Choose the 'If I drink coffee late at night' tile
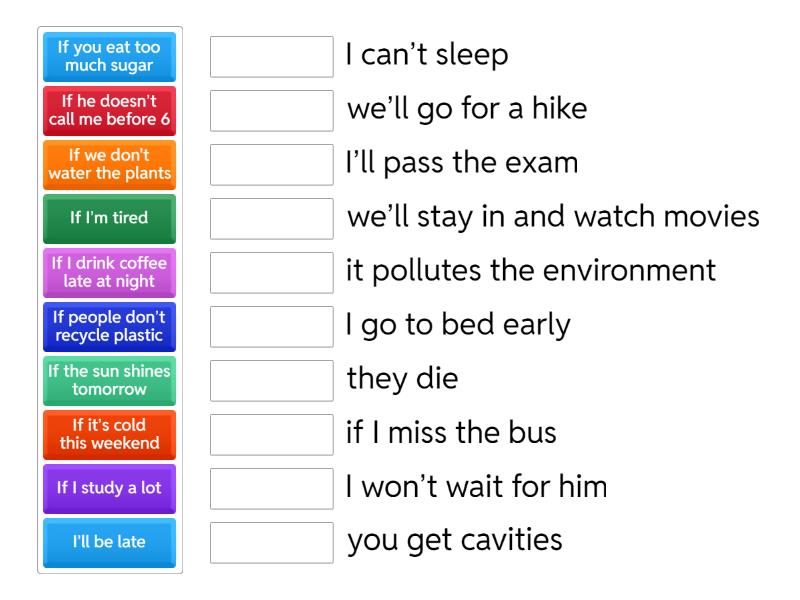The height and width of the screenshot is (600, 800). tap(110, 273)
